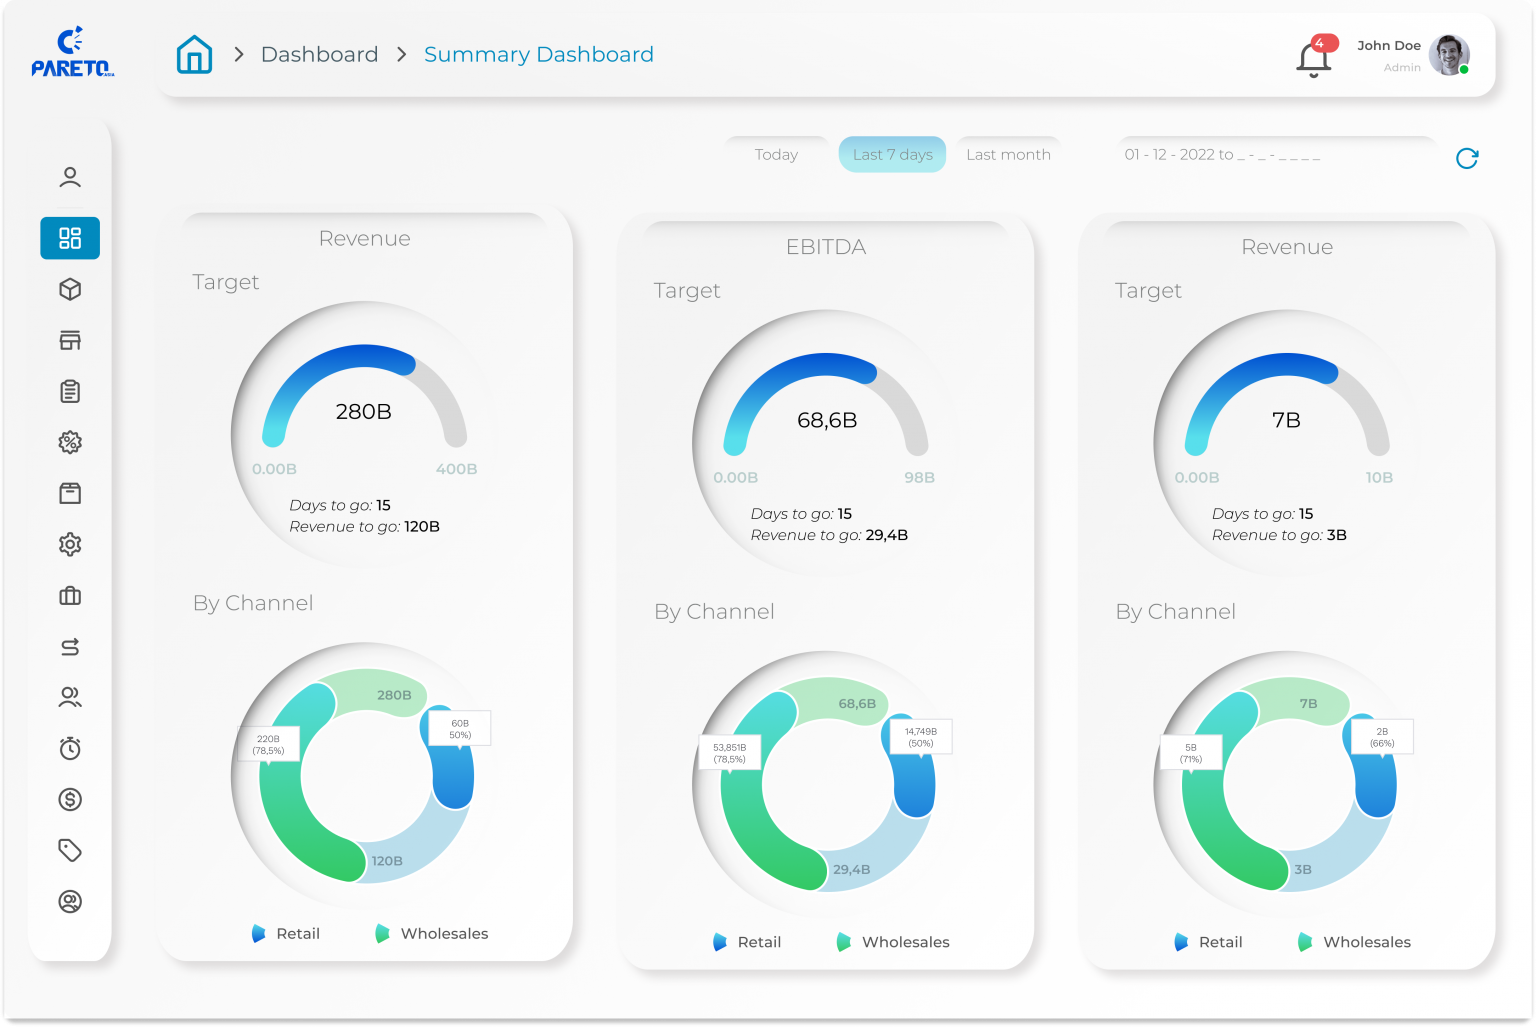
Task: Click John Doe's profile avatar
Action: click(x=1449, y=55)
